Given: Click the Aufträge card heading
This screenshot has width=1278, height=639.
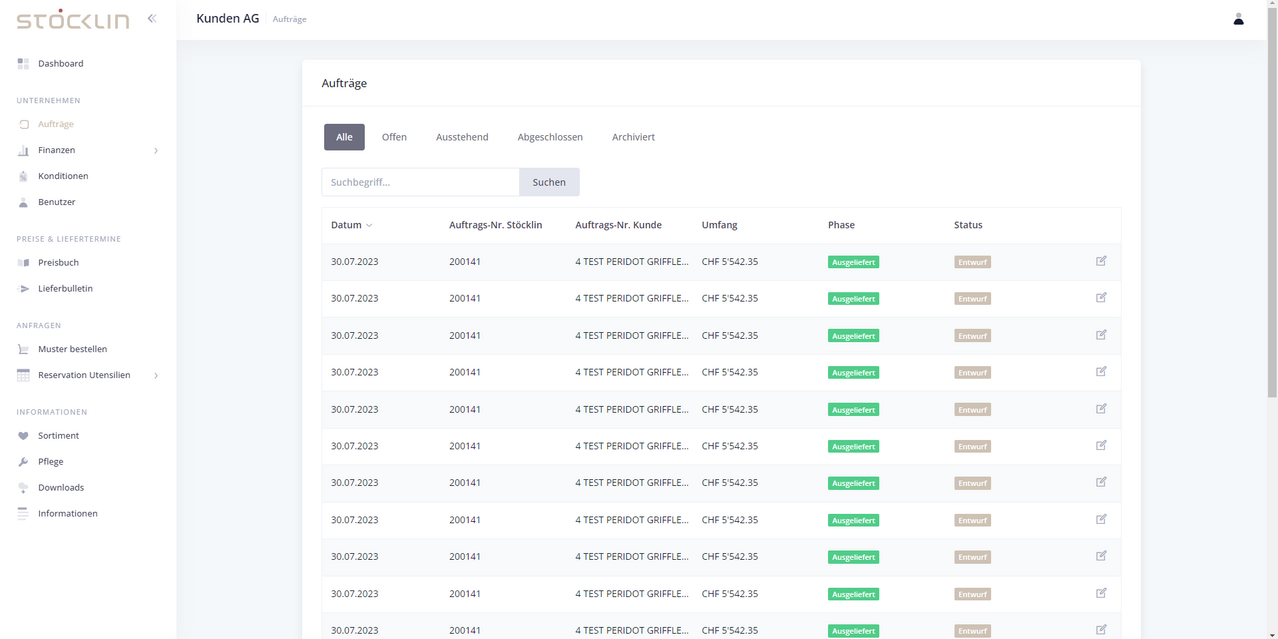Looking at the screenshot, I should [x=344, y=83].
